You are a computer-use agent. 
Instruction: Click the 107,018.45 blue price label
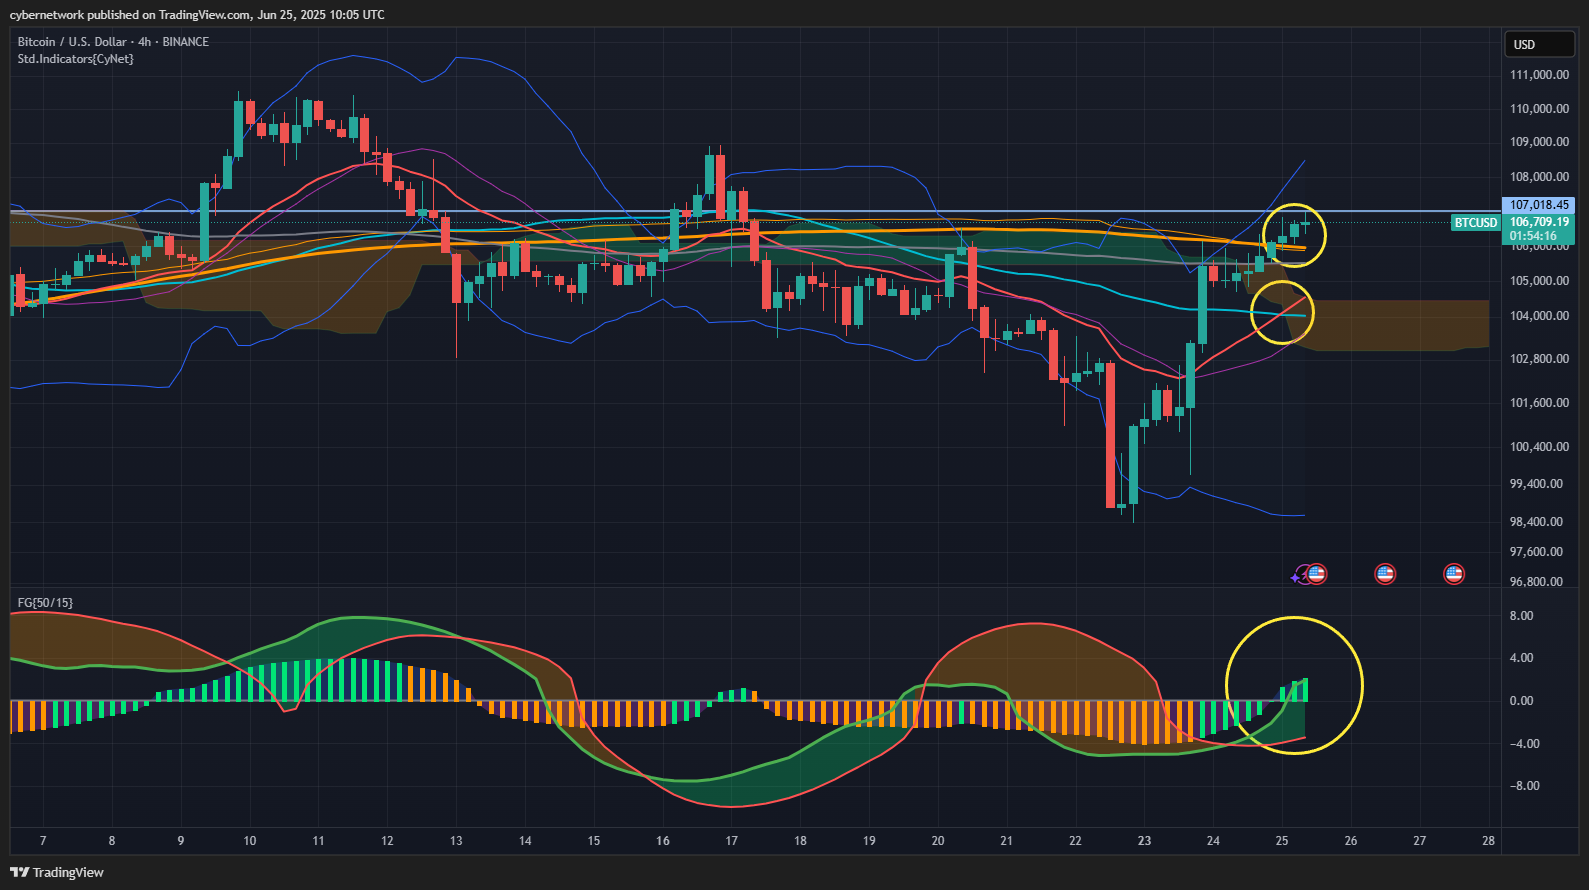point(1540,205)
